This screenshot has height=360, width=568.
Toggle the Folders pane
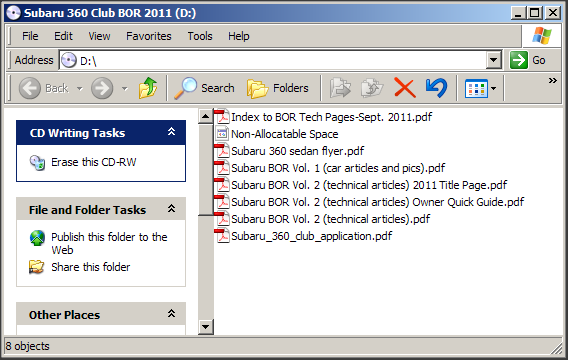coord(278,88)
